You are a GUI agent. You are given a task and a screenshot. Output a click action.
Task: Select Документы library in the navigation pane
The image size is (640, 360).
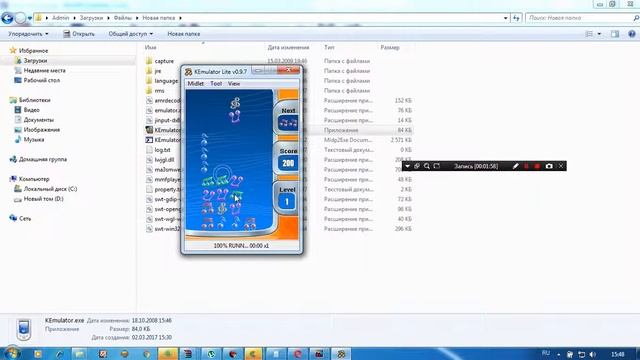click(x=39, y=120)
